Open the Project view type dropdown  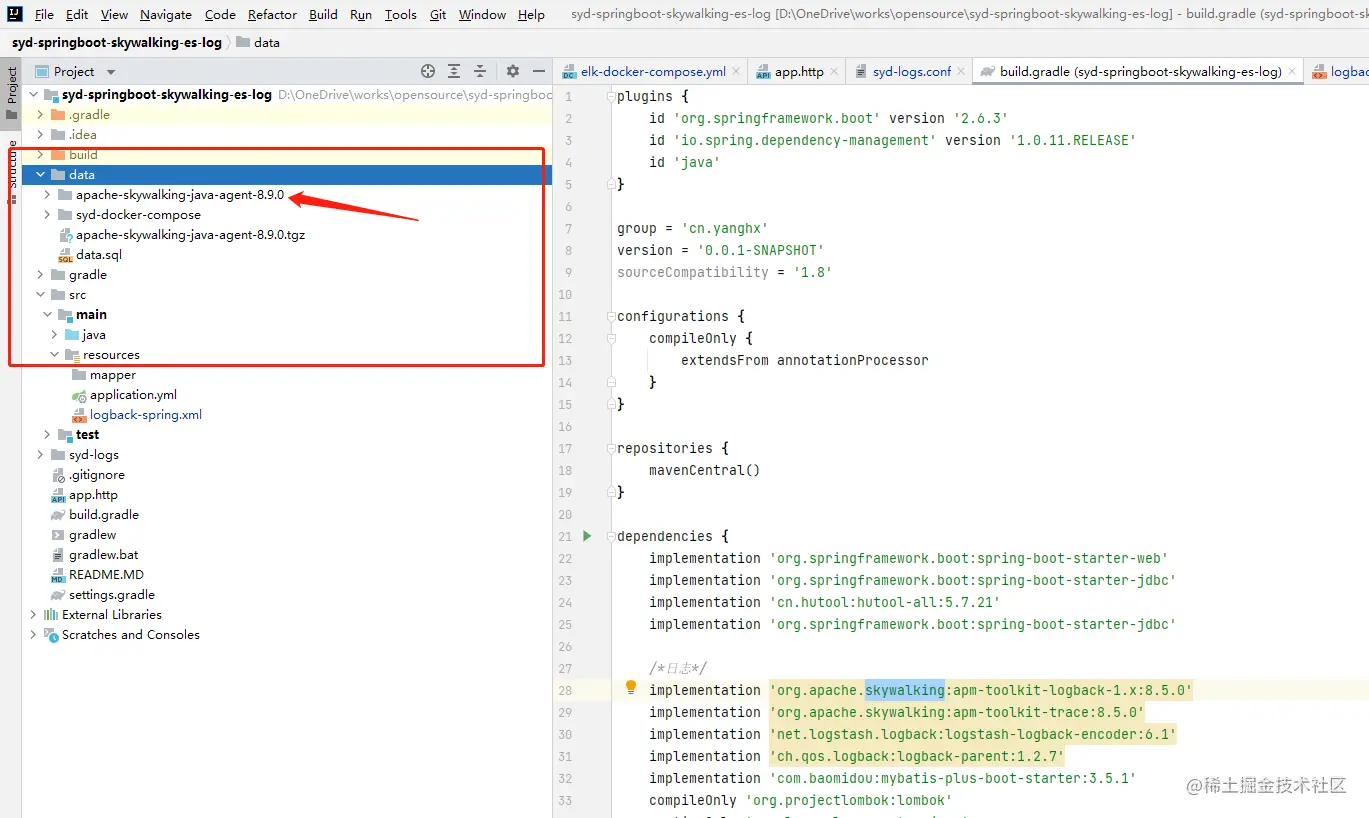pyautogui.click(x=111, y=72)
